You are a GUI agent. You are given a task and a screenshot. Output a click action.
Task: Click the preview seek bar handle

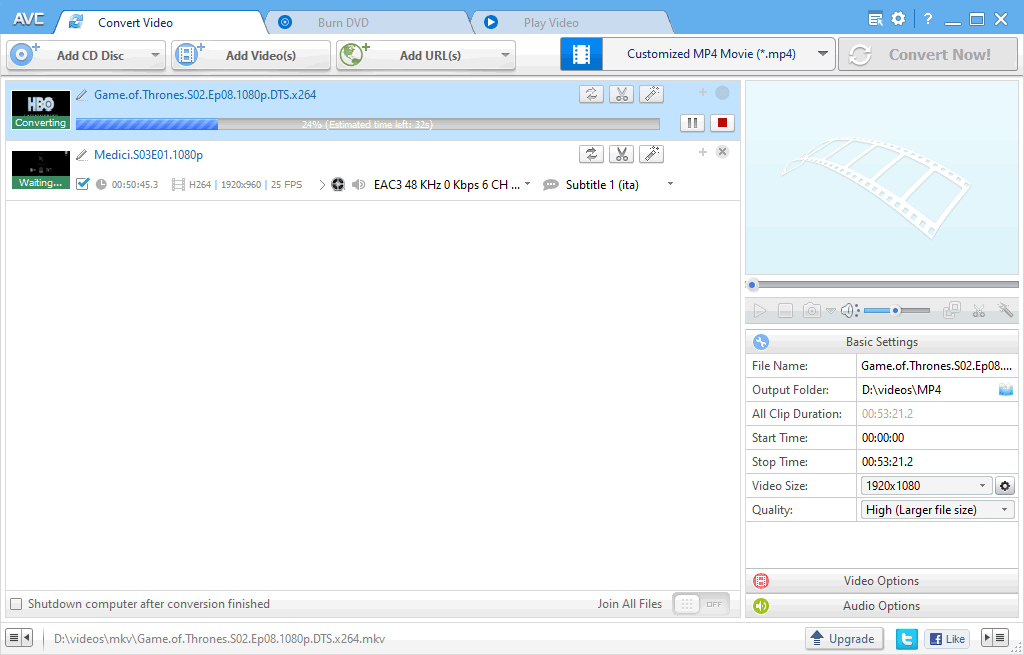pos(752,285)
